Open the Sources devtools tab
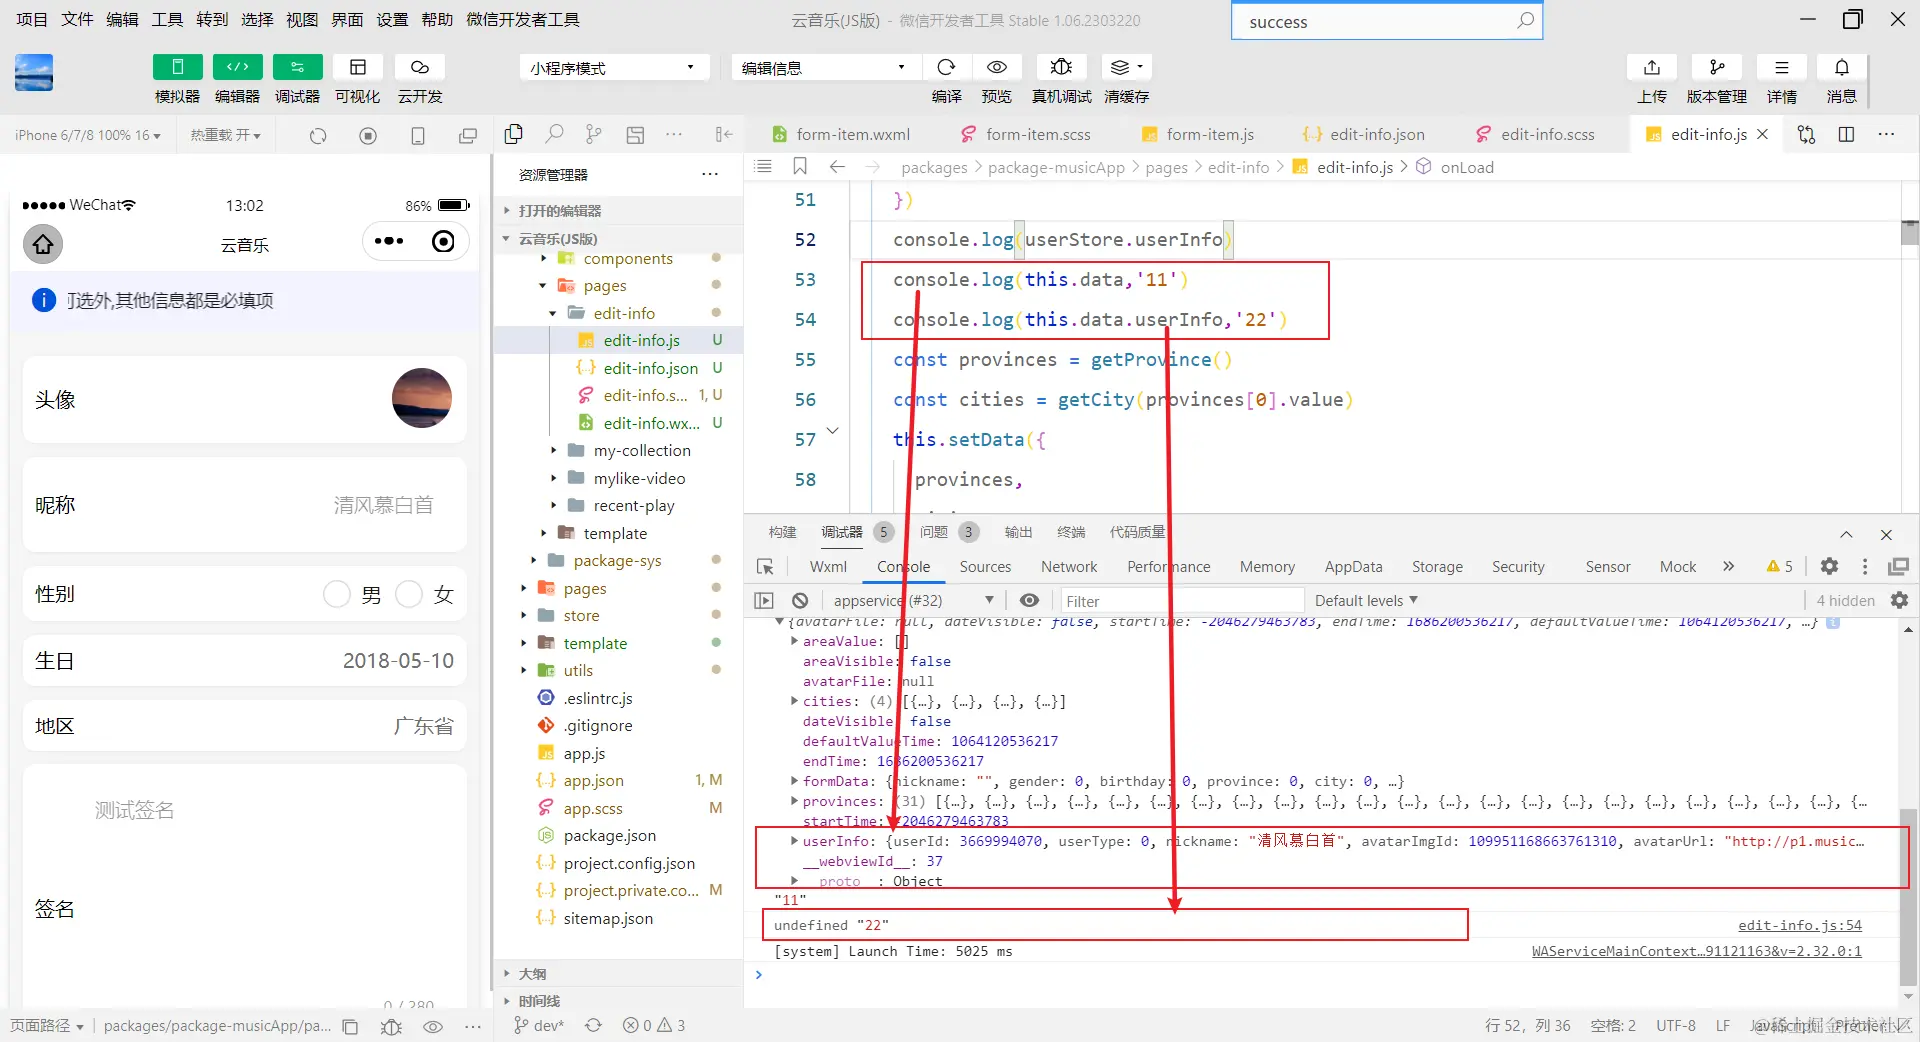The height and width of the screenshot is (1042, 1920). pos(985,566)
